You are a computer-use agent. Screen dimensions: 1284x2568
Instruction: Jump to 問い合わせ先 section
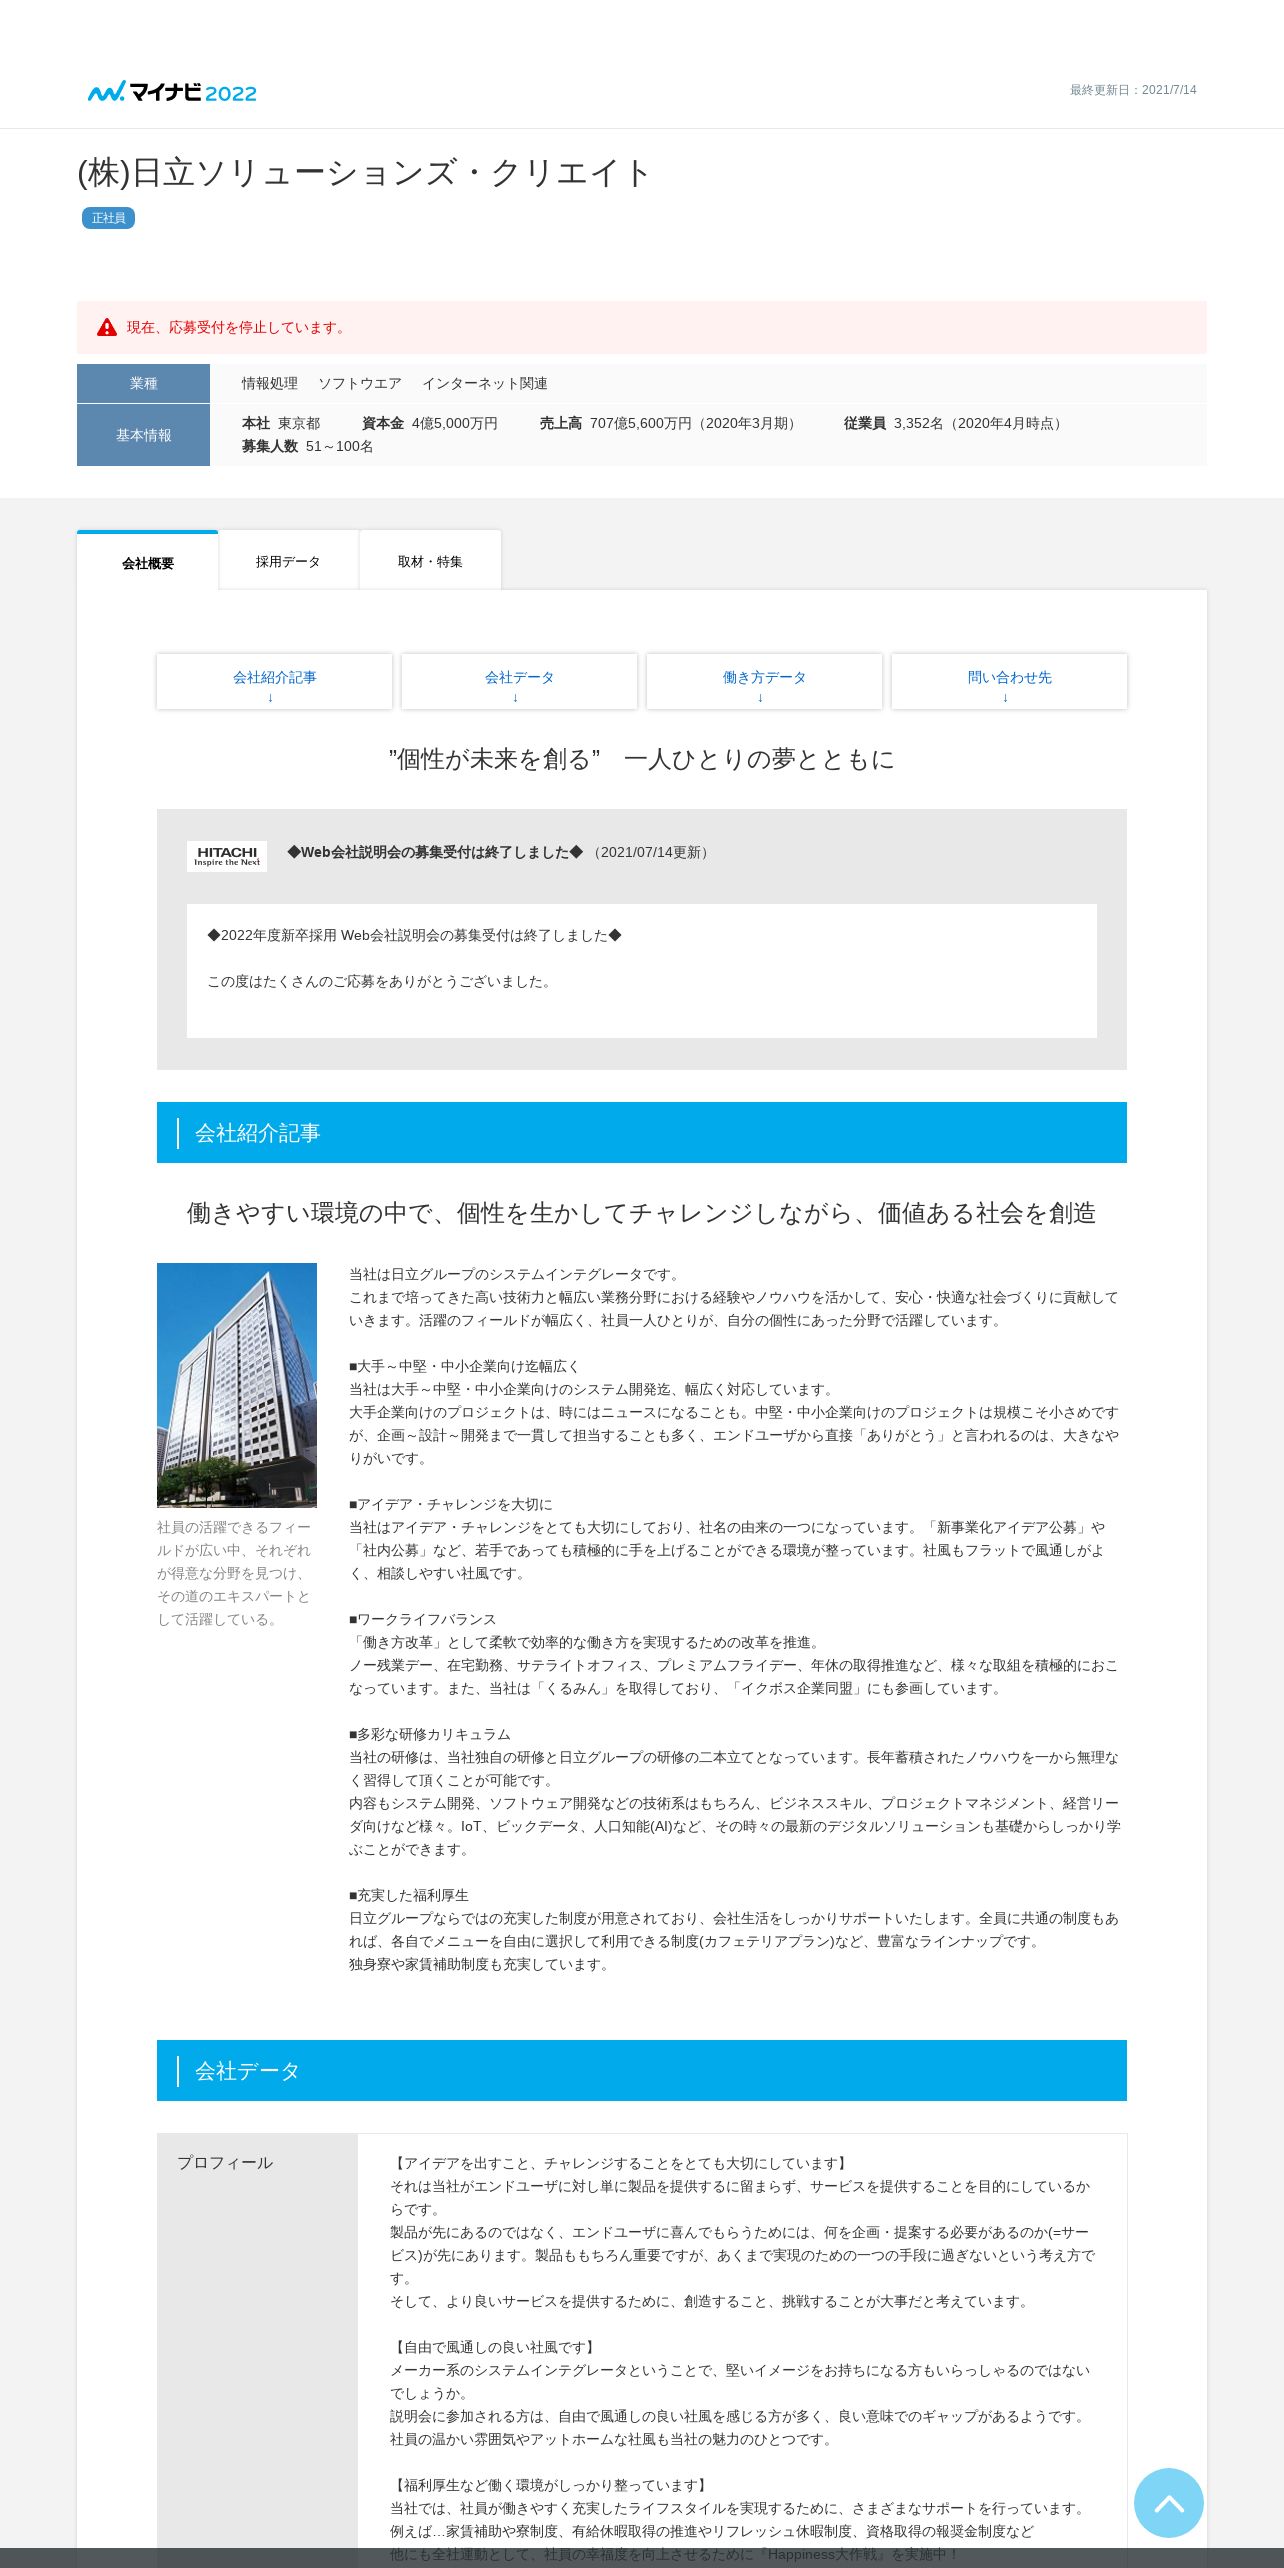pos(1009,682)
